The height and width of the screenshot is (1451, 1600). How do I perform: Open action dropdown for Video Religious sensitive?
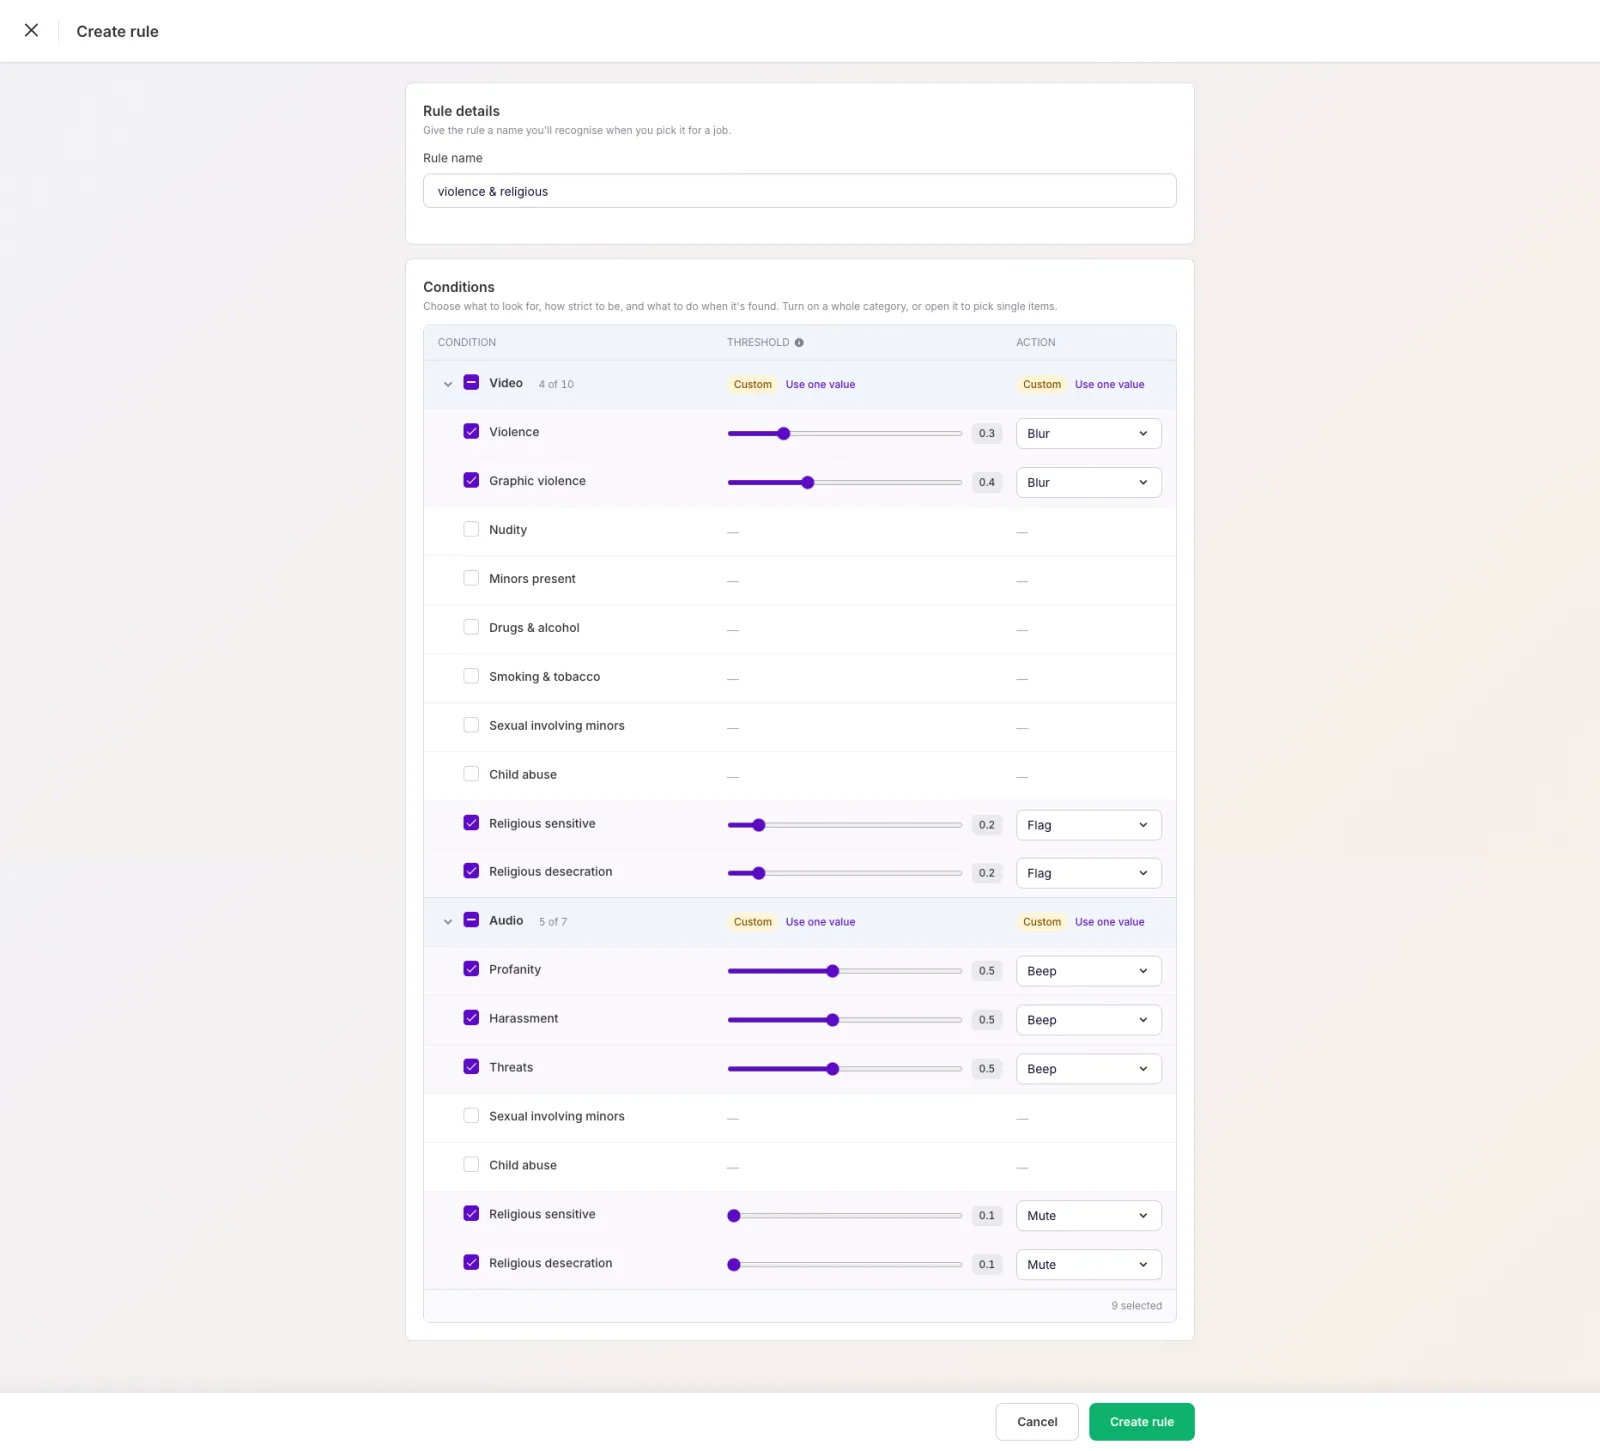click(1088, 825)
